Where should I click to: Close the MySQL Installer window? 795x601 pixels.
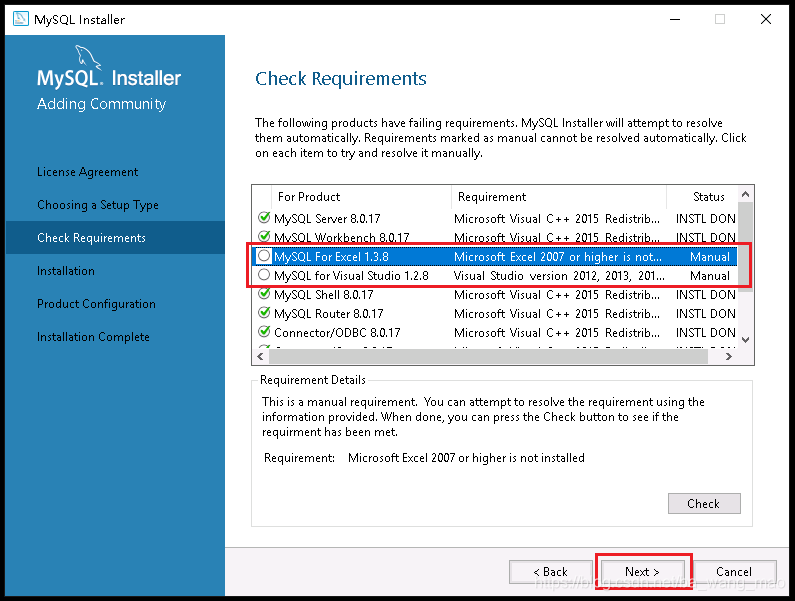pyautogui.click(x=766, y=19)
